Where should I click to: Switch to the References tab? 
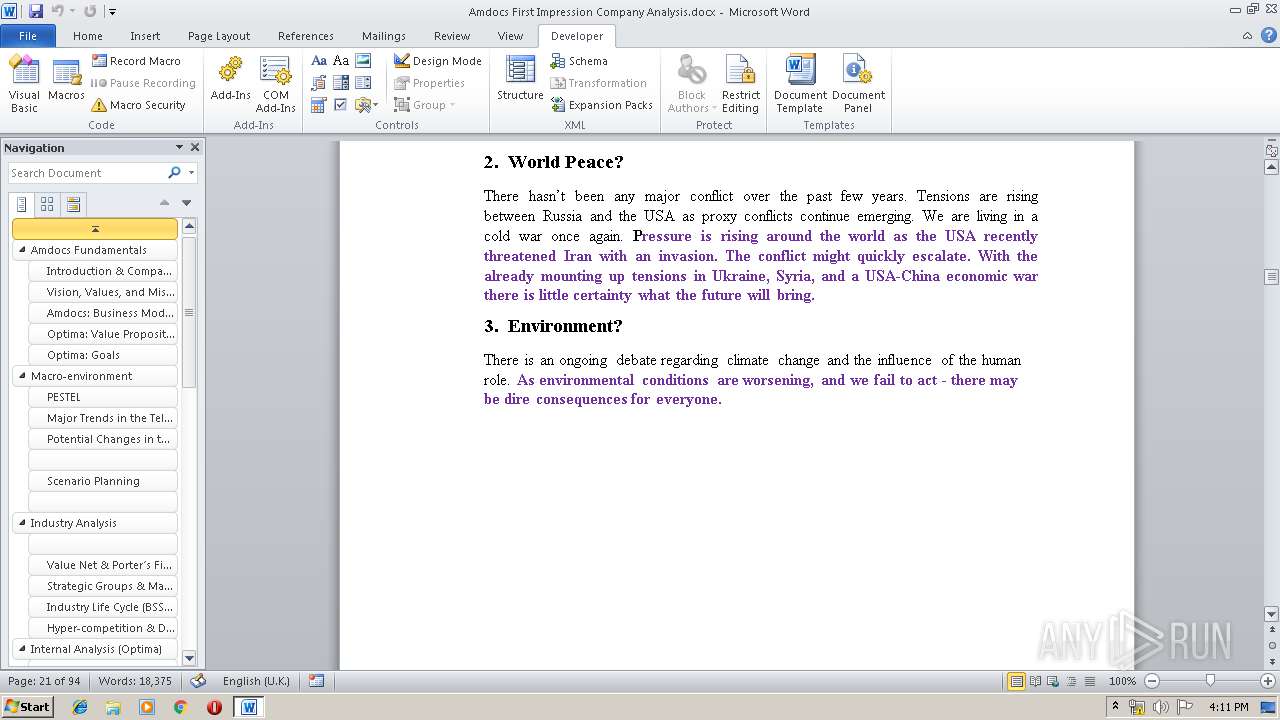point(306,36)
